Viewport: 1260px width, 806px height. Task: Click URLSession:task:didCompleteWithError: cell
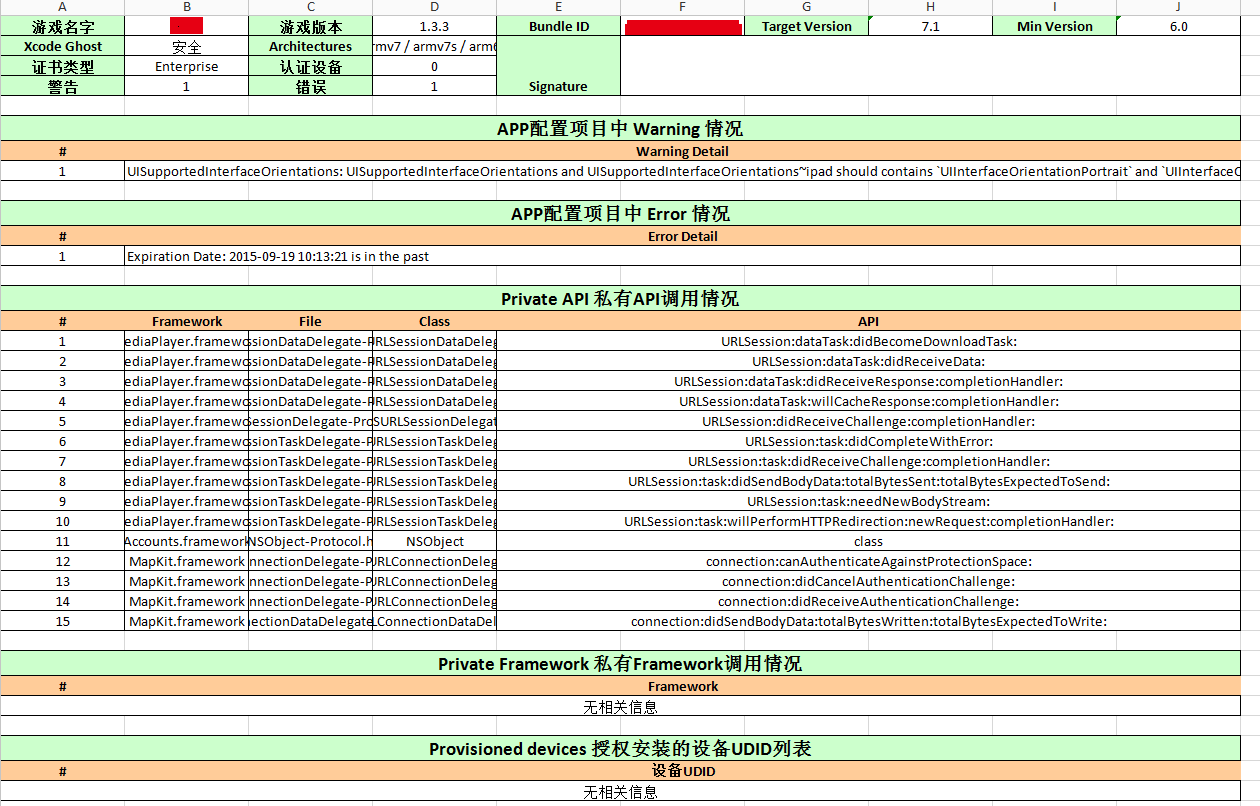click(x=868, y=441)
